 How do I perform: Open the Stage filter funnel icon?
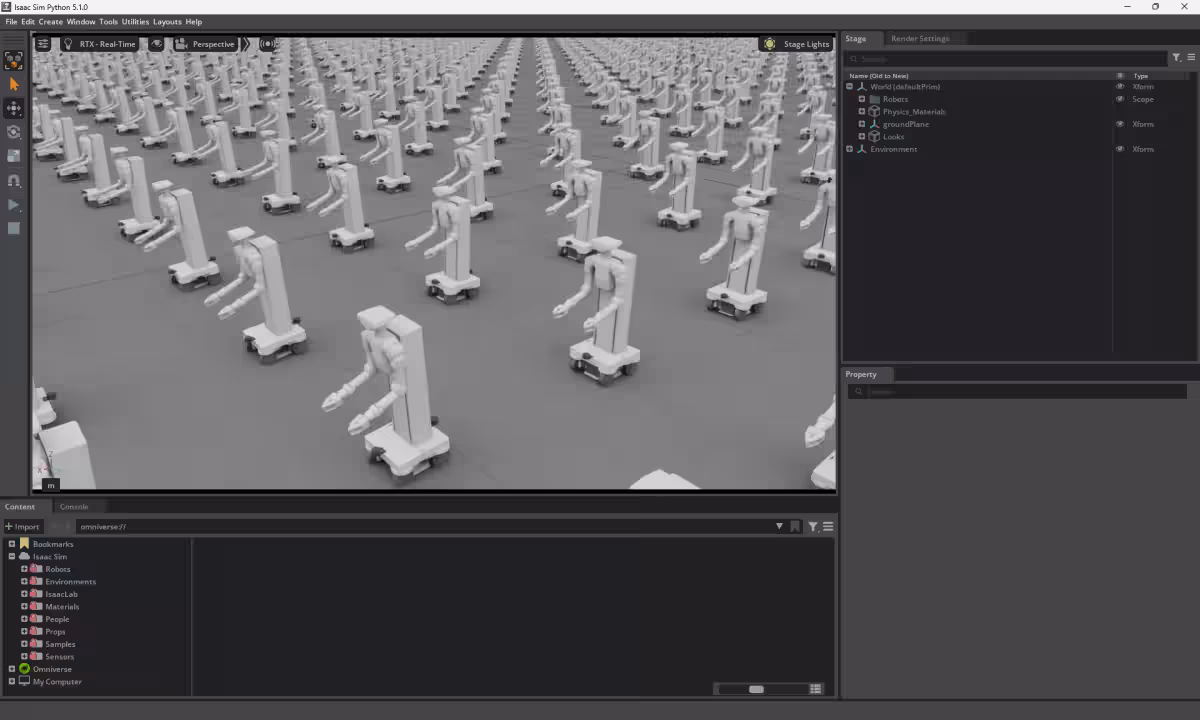pyautogui.click(x=1177, y=58)
